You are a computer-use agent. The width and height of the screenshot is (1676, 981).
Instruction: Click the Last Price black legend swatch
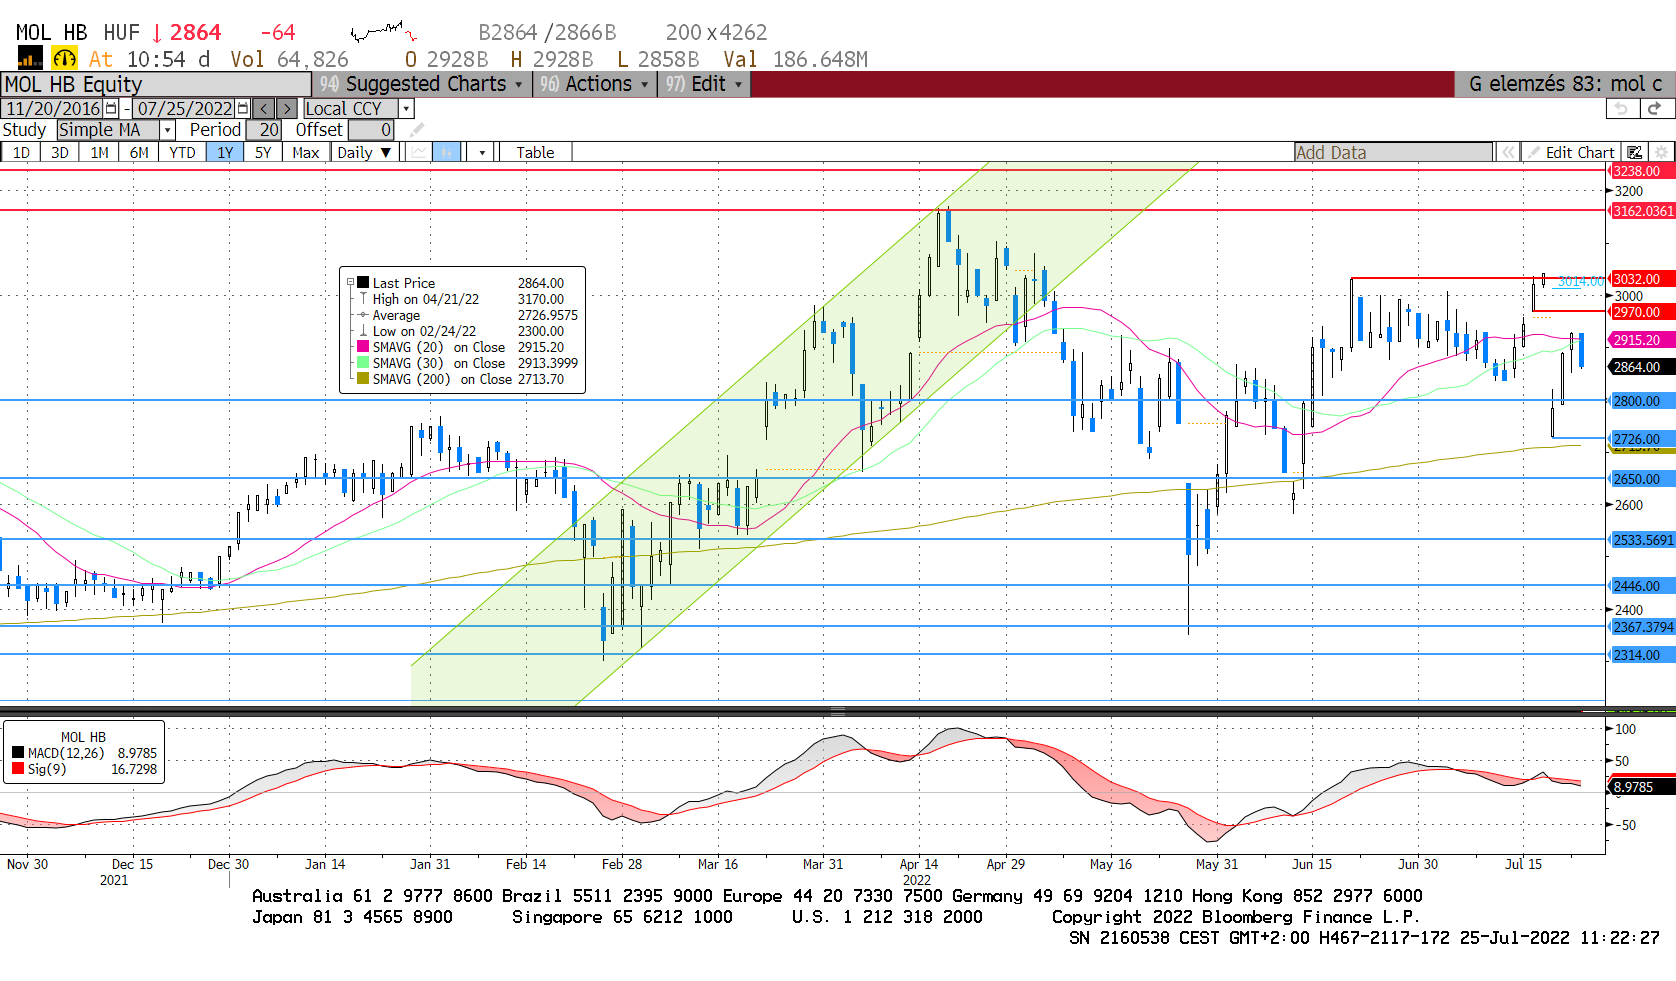click(x=363, y=283)
